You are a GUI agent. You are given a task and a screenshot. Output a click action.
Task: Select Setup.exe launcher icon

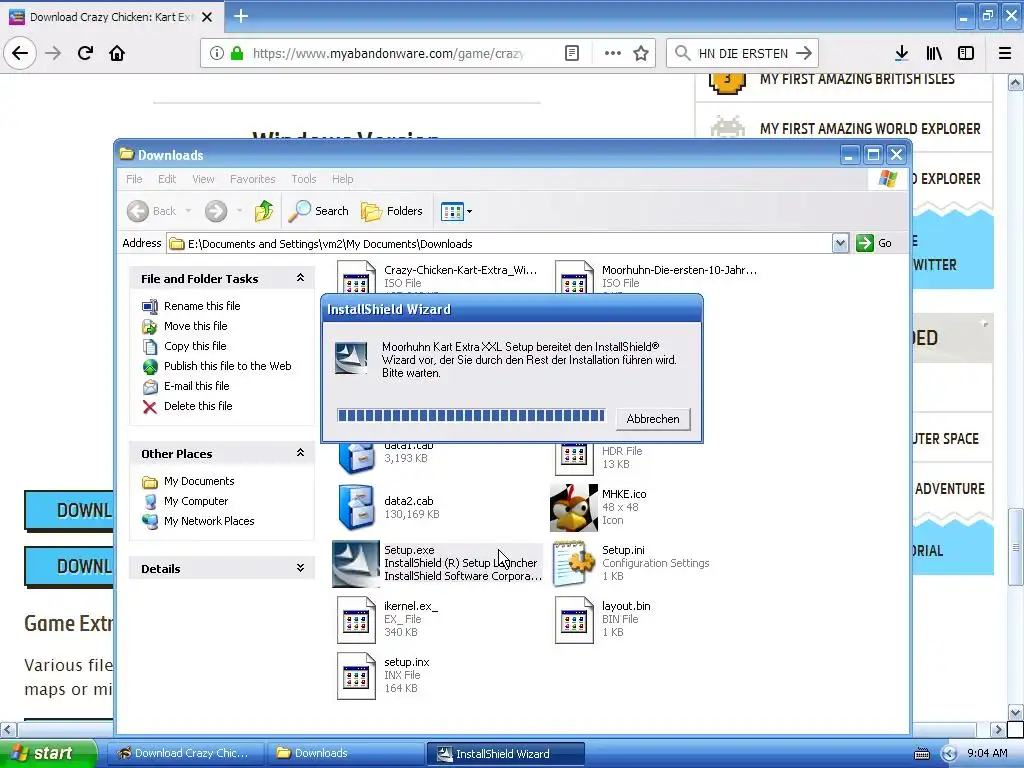356,564
